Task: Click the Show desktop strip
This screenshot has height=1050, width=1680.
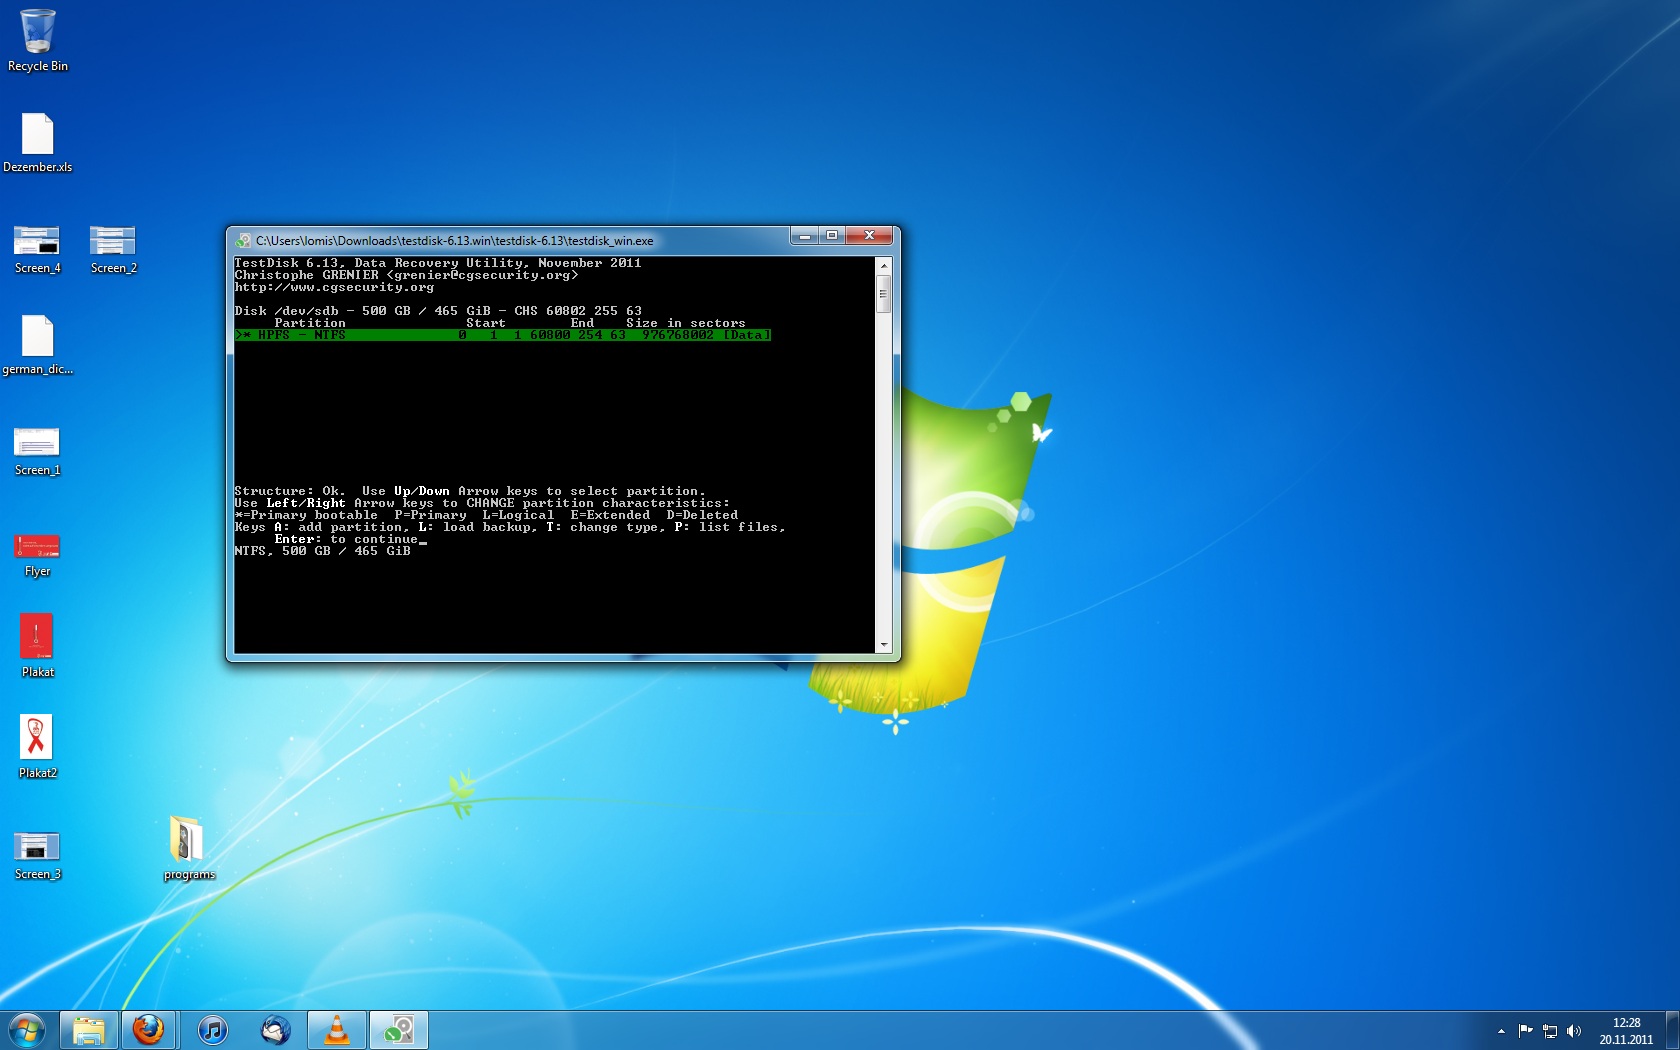Action: pyautogui.click(x=1672, y=1030)
